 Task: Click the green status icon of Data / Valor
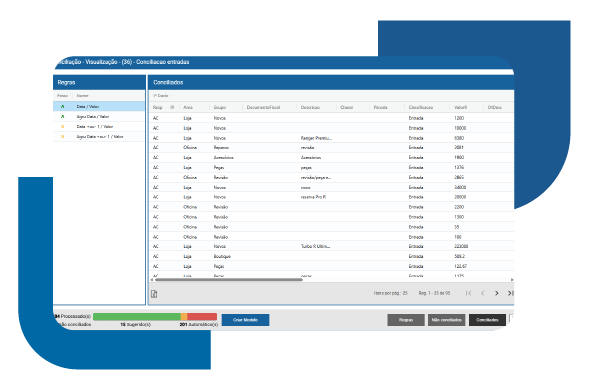[63, 107]
